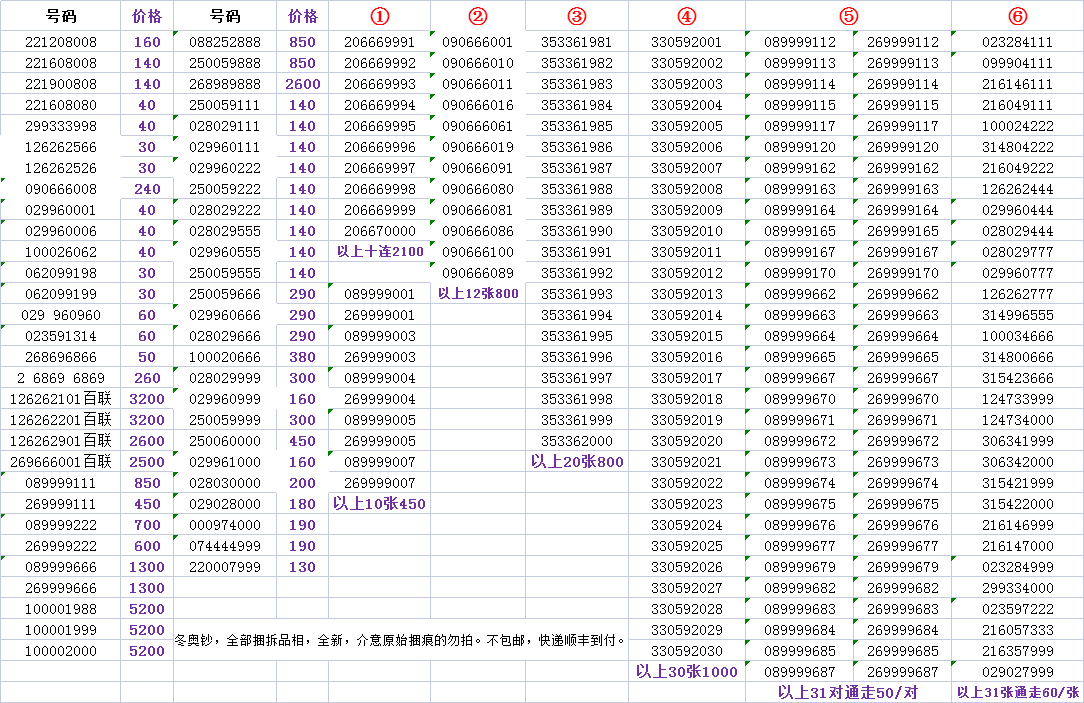The height and width of the screenshot is (703, 1084).
Task: Click the note 以上30张1000
Action: (x=686, y=672)
